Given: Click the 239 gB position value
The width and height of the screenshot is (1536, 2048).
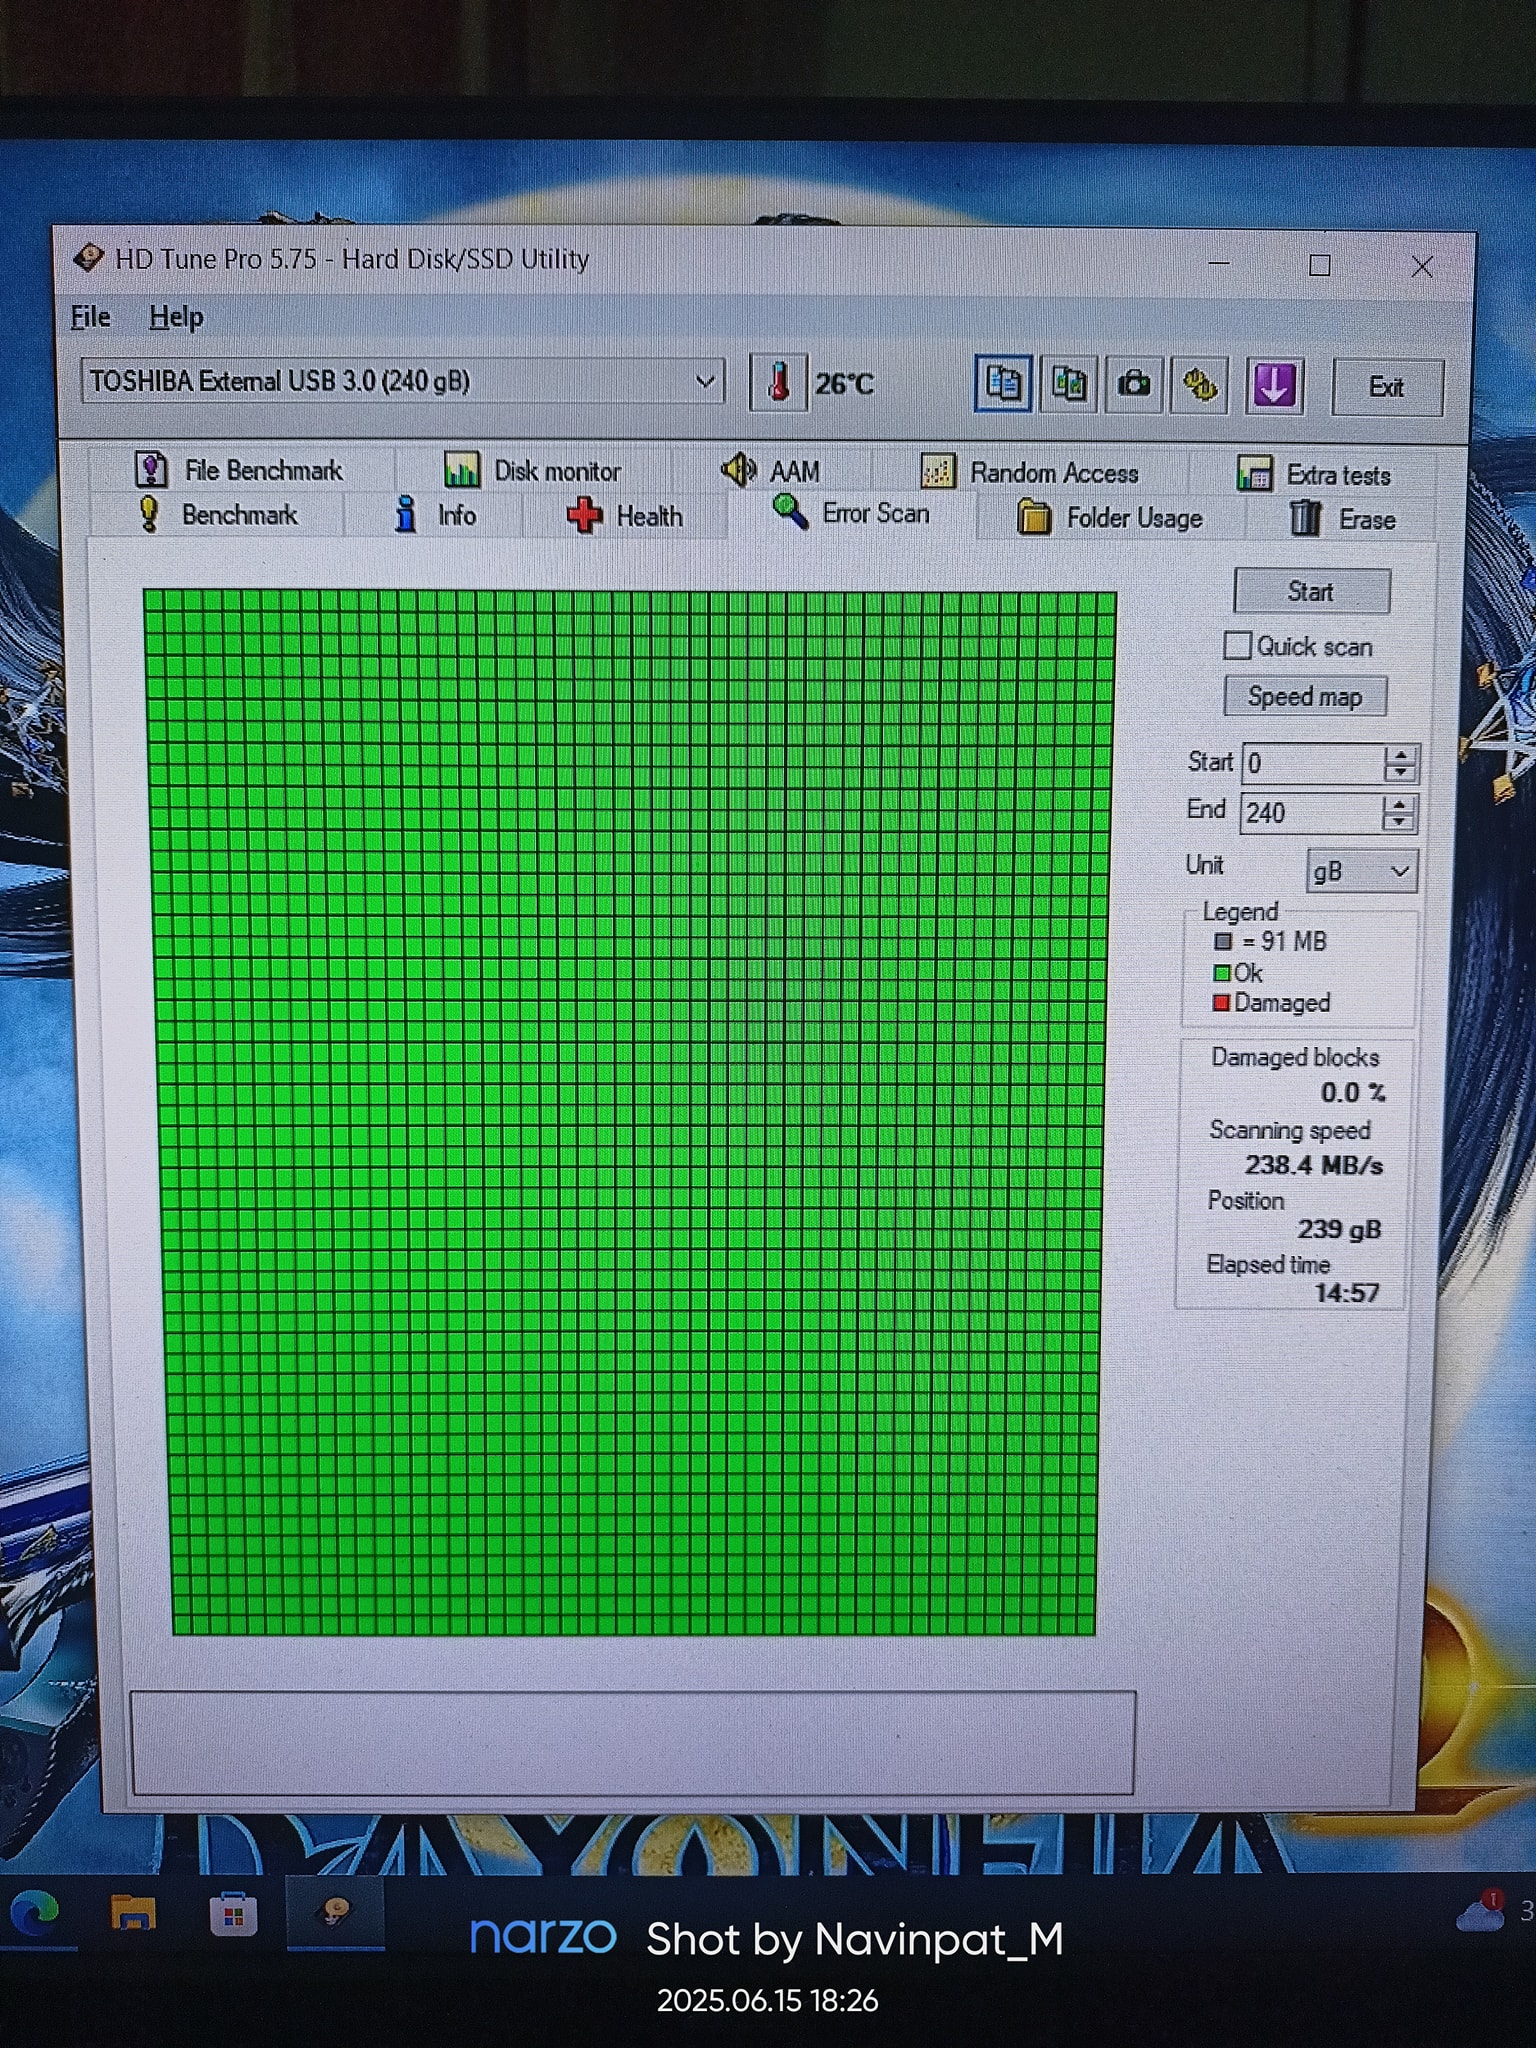Looking at the screenshot, I should 1339,1229.
